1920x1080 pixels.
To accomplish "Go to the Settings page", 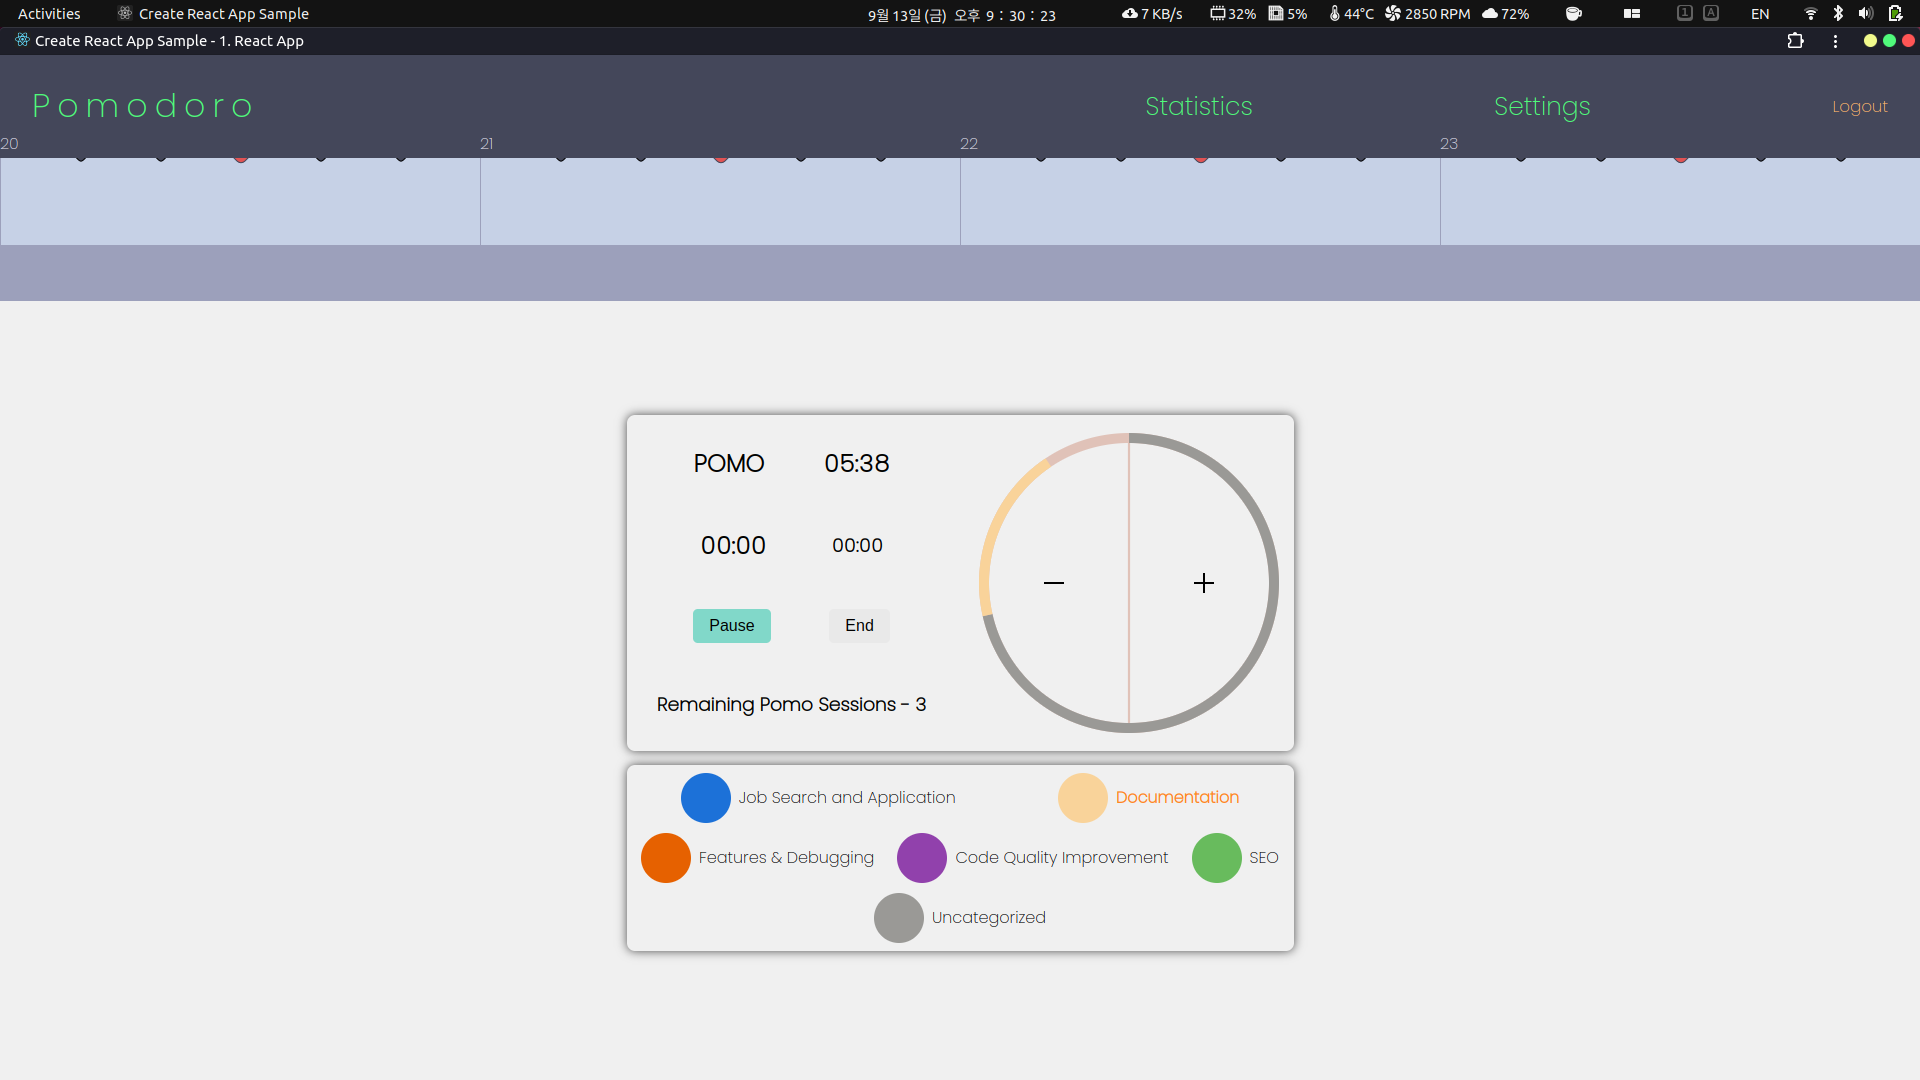I will click(x=1541, y=106).
